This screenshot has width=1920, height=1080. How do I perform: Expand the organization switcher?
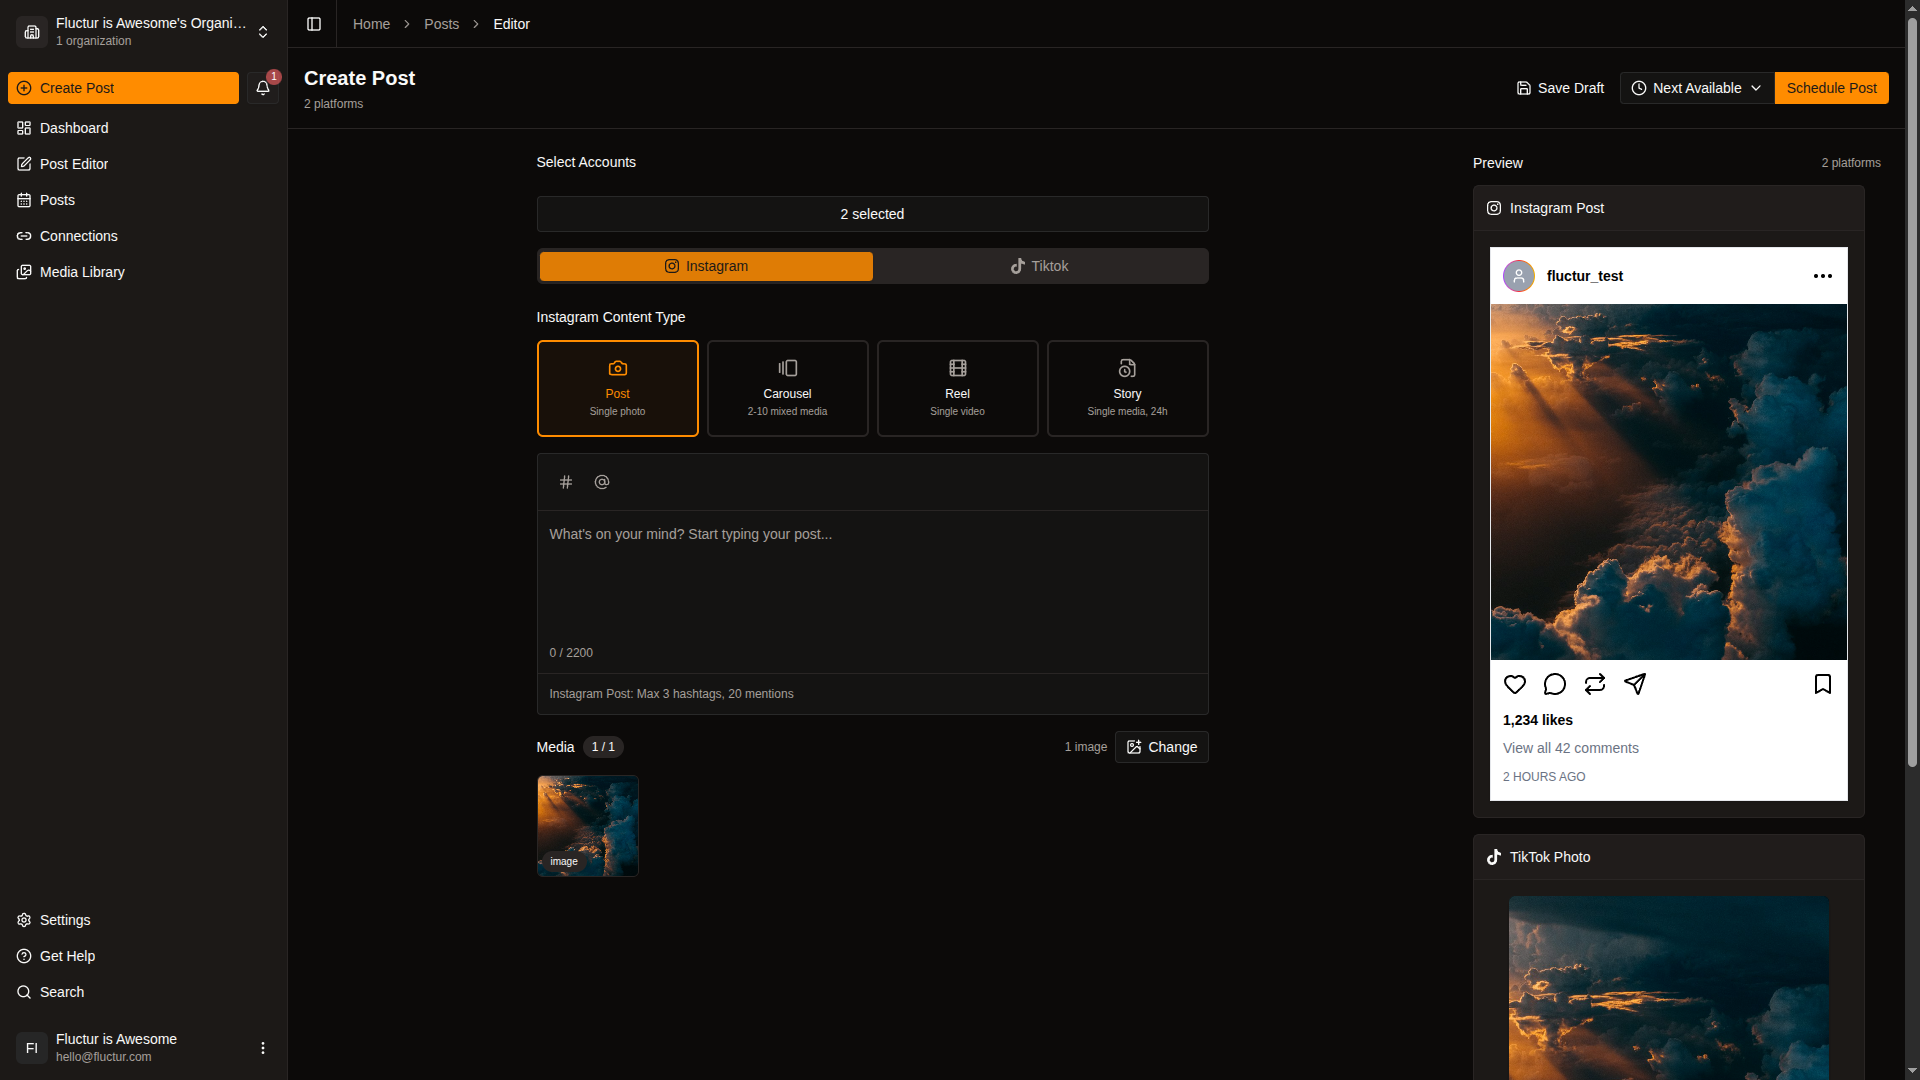pos(262,31)
